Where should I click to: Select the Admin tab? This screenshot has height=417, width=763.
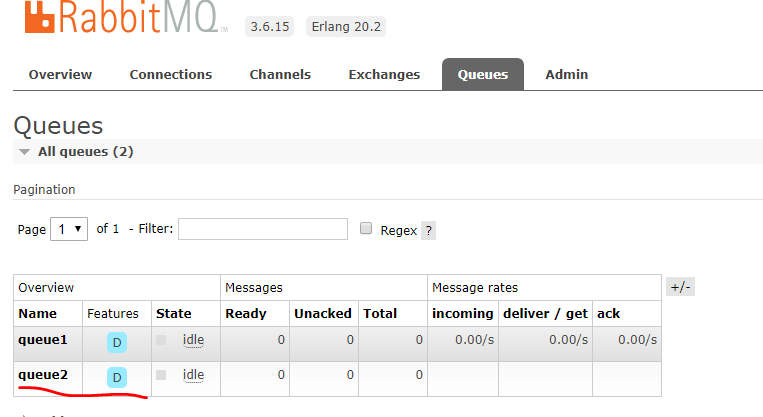click(x=566, y=75)
